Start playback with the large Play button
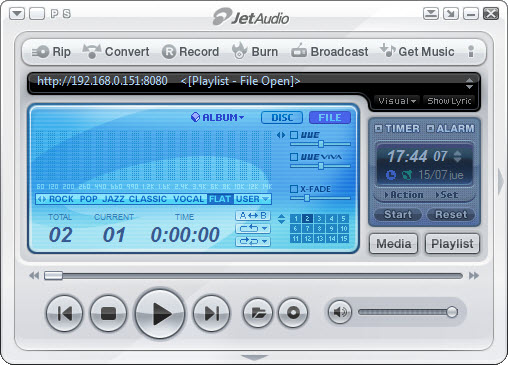The image size is (508, 365). 160,314
